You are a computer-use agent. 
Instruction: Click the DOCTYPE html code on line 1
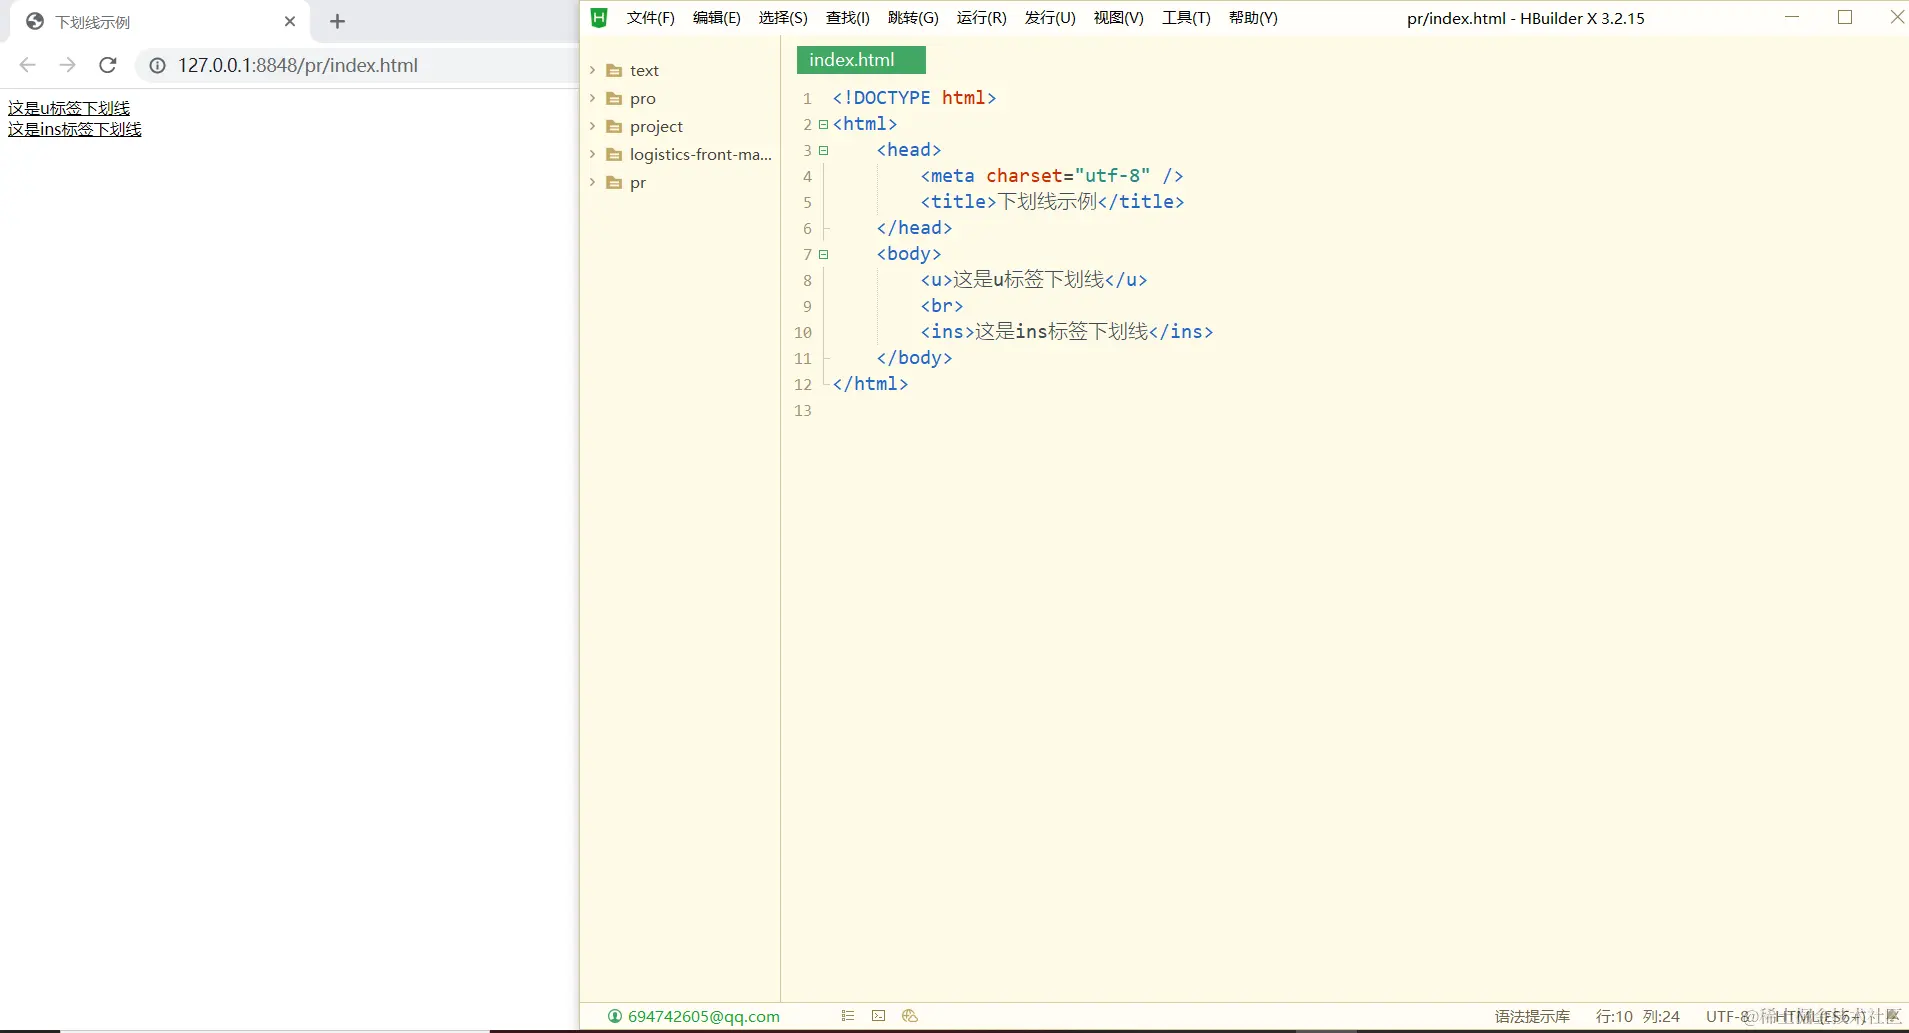[914, 98]
